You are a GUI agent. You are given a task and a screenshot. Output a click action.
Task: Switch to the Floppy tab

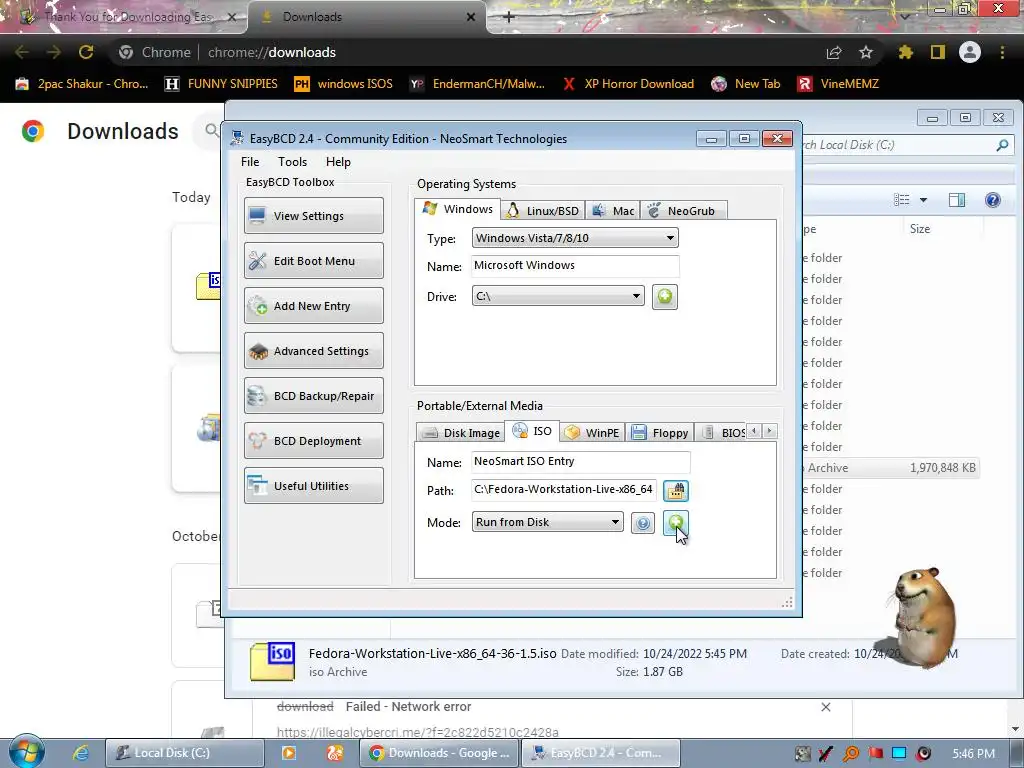(660, 433)
